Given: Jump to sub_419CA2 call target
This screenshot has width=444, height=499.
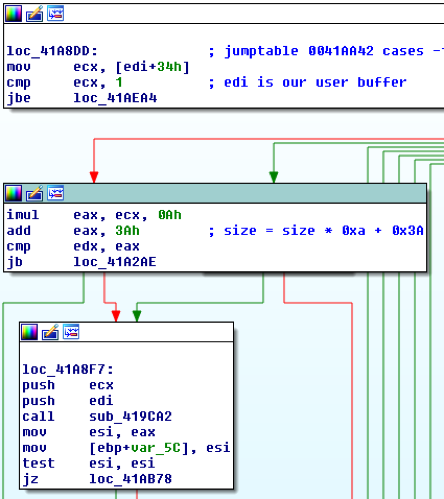Looking at the screenshot, I should [x=130, y=417].
